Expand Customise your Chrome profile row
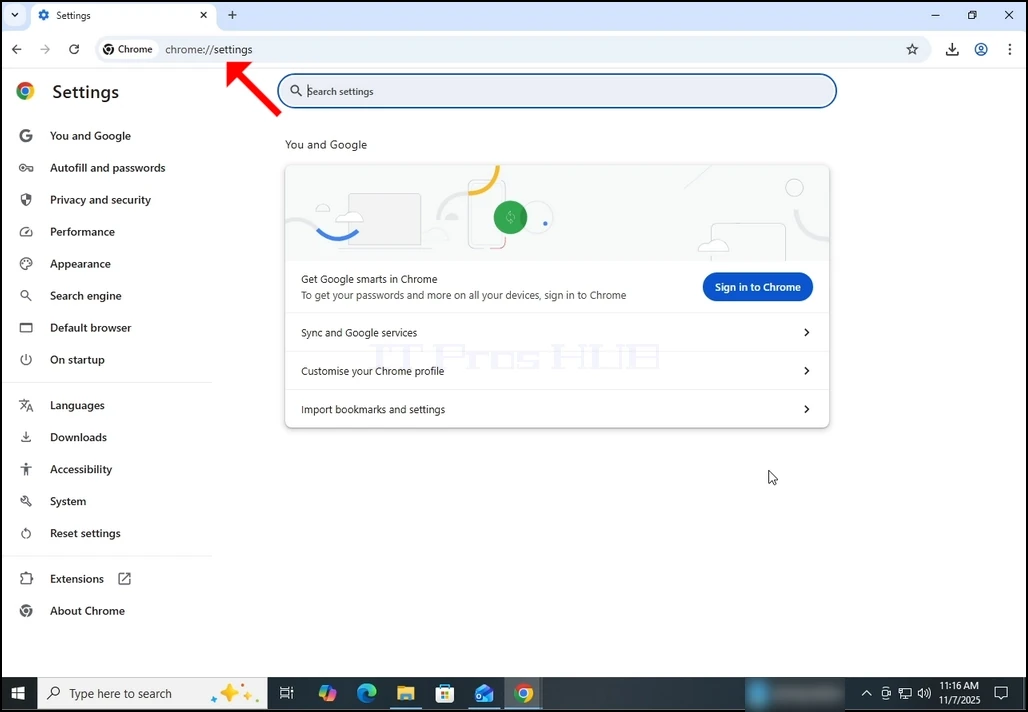 click(557, 371)
